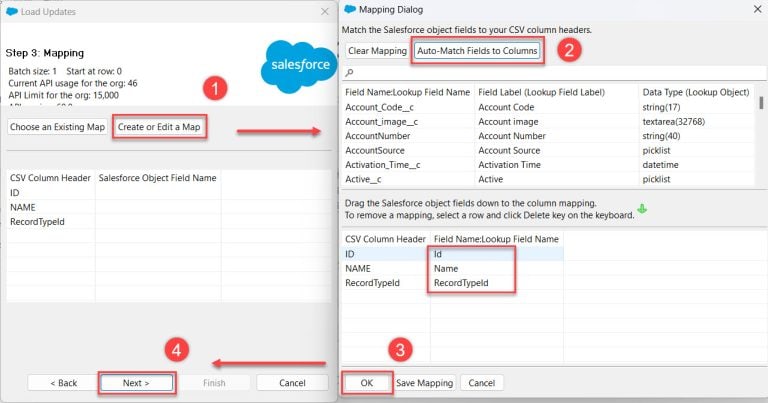
Task: Select the NAME row in Mapping Dialog mapping table
Action: [x=453, y=268]
